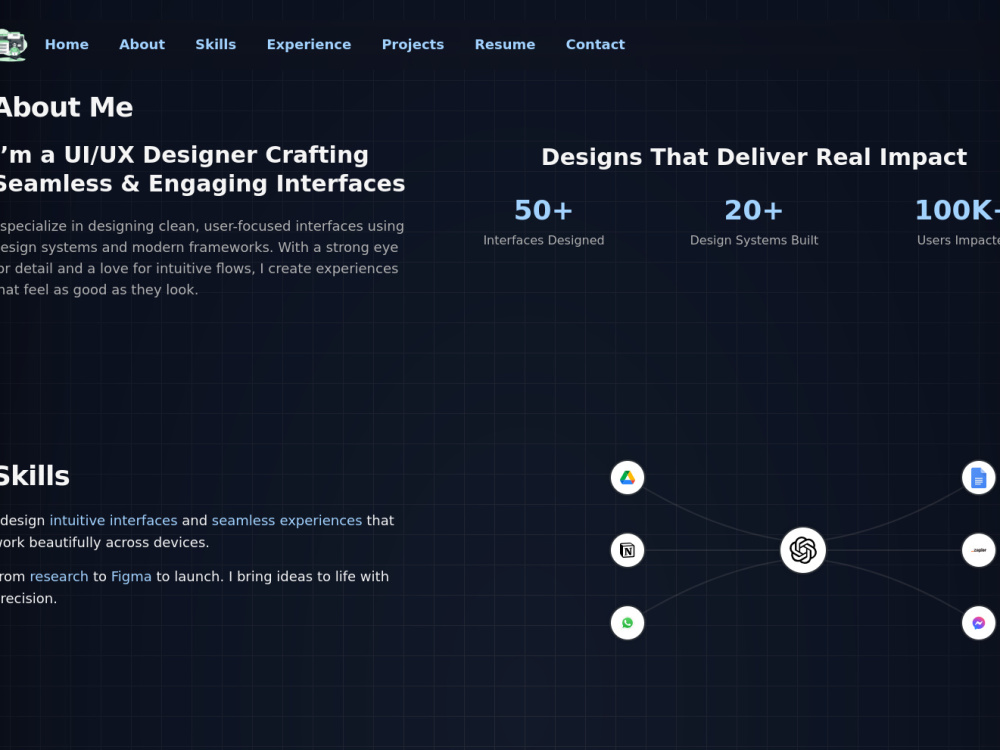The image size is (1000, 750).
Task: Open the Resume link
Action: click(504, 45)
